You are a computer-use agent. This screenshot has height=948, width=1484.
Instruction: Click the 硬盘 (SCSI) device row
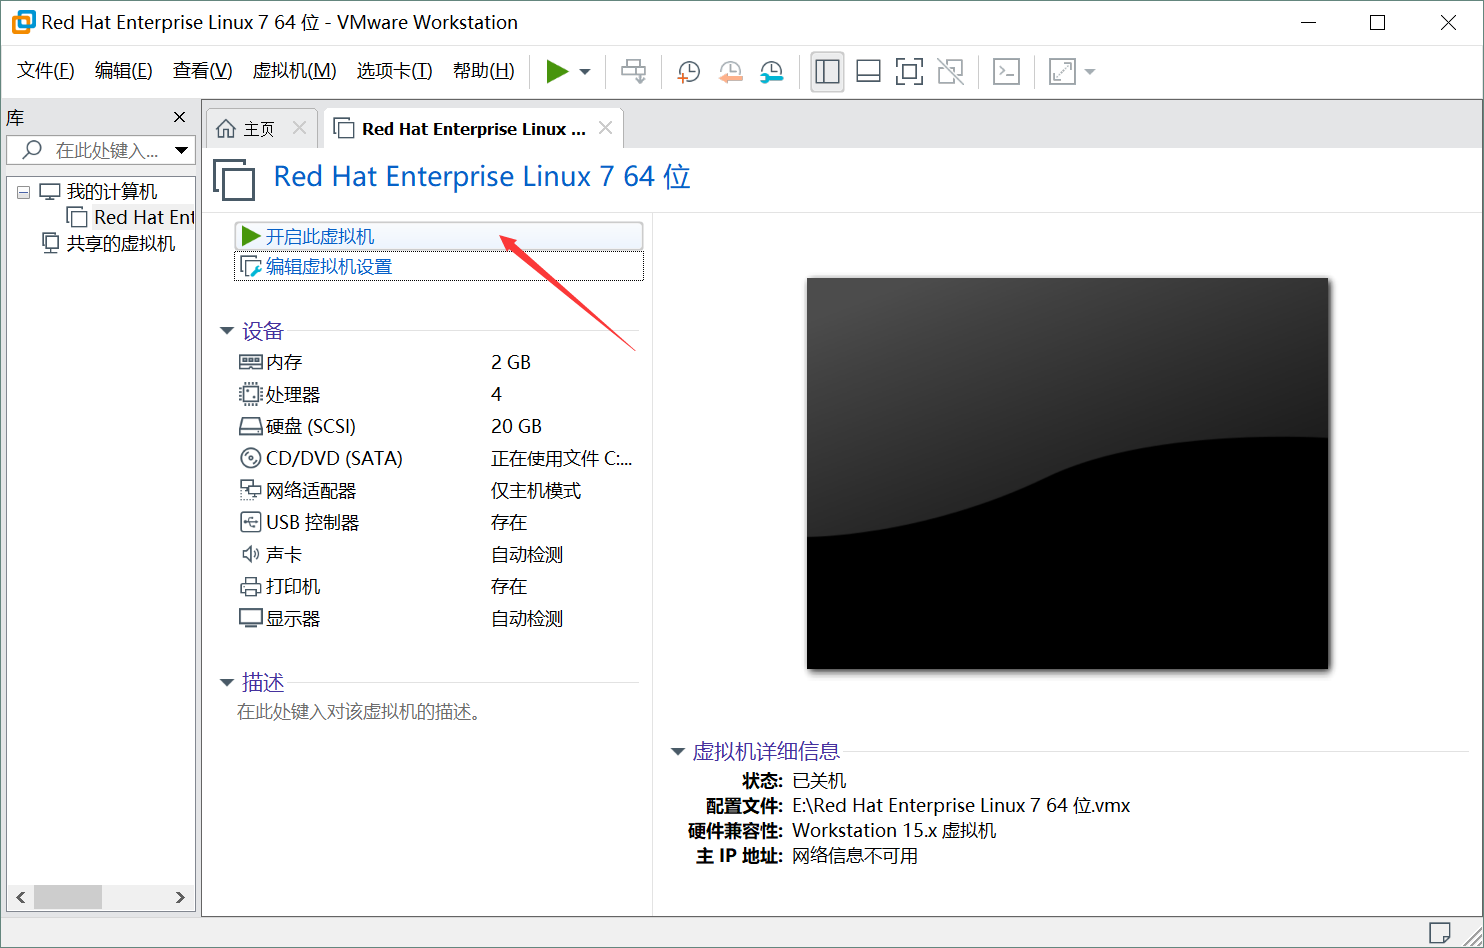tap(438, 426)
